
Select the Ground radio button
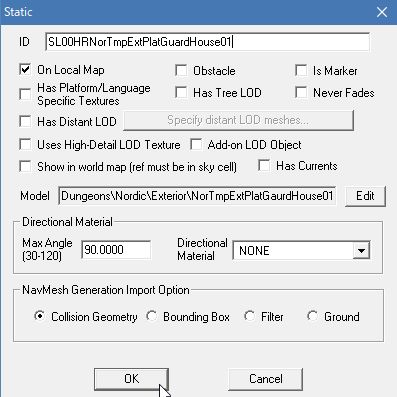coord(312,316)
